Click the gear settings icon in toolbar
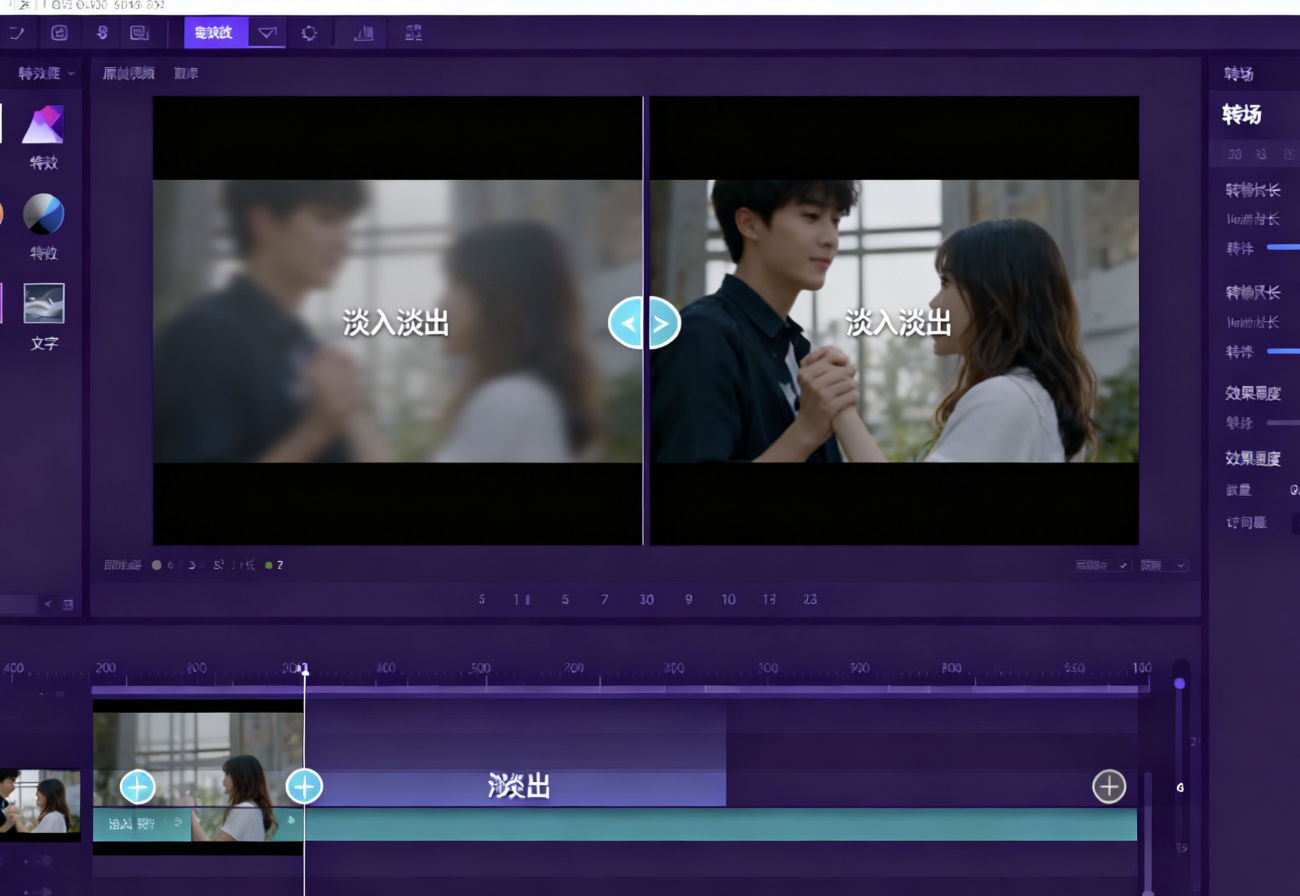The image size is (1300, 896). click(309, 33)
